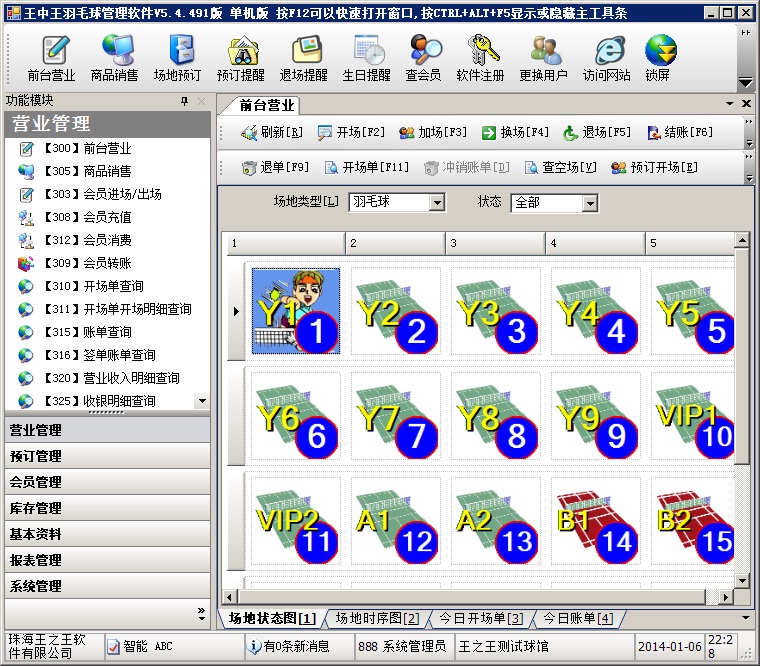
Task: Expand the 场地类型 dropdown
Action: [x=436, y=203]
